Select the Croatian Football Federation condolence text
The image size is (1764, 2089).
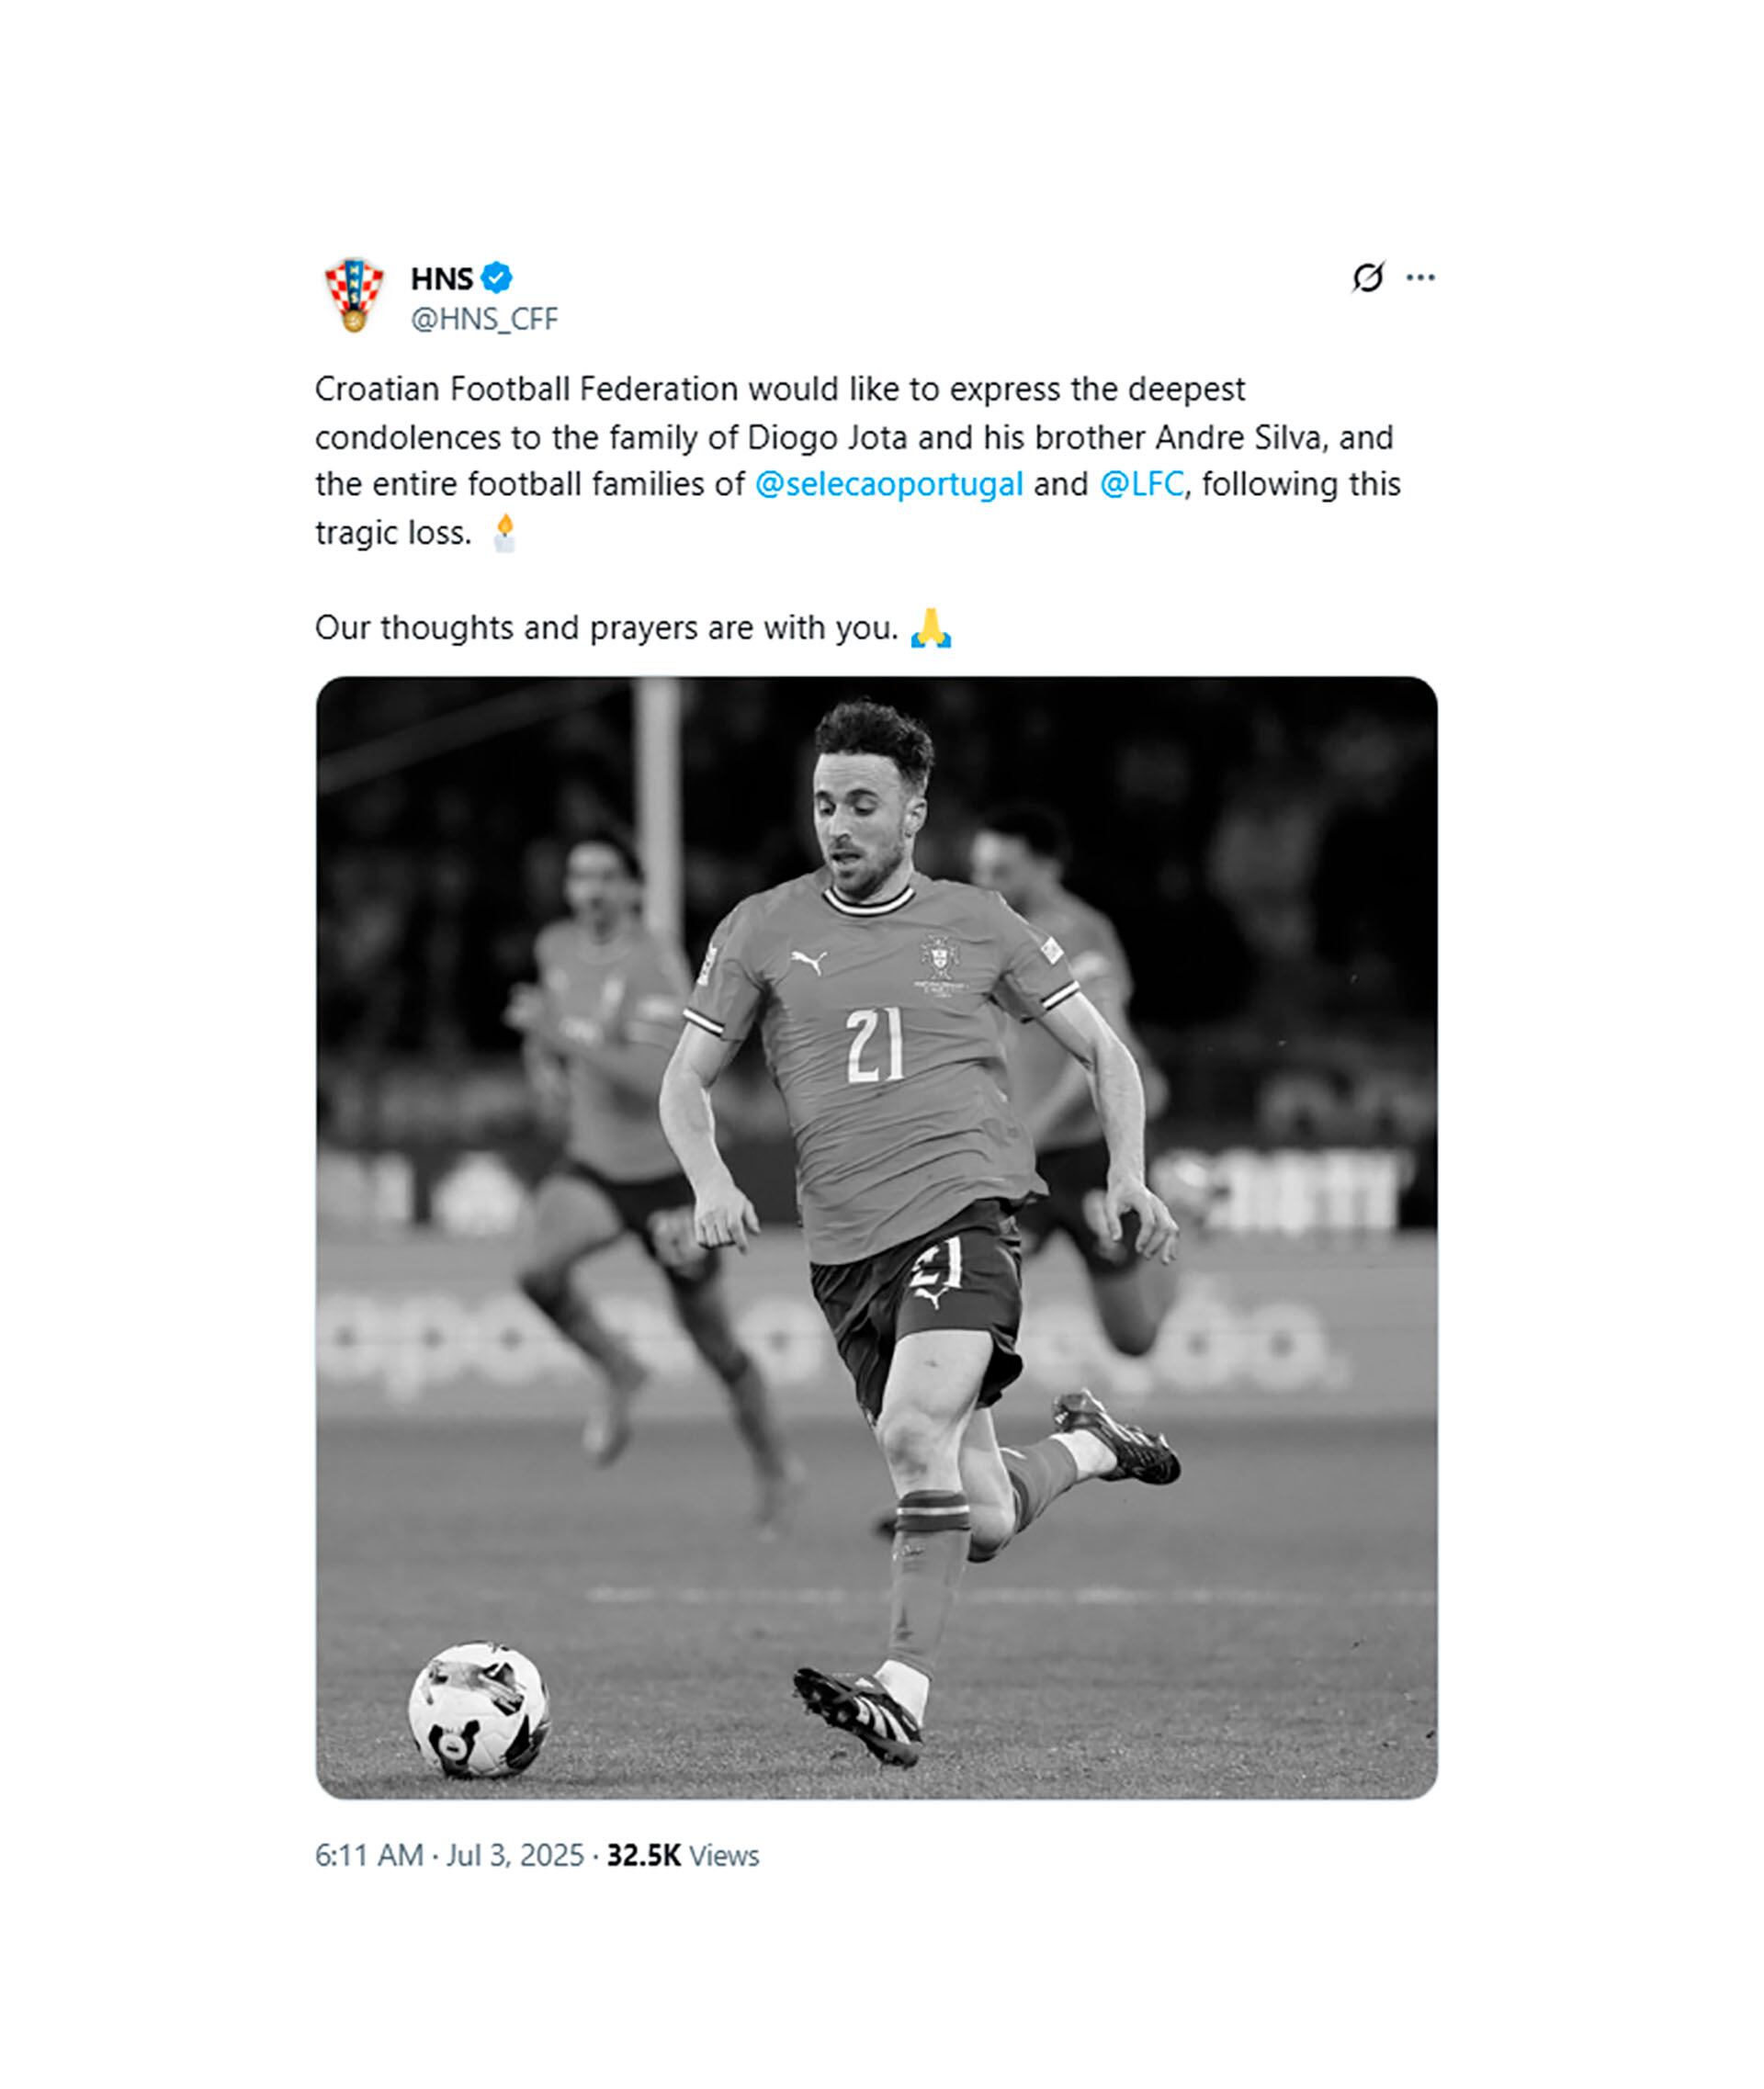(858, 460)
